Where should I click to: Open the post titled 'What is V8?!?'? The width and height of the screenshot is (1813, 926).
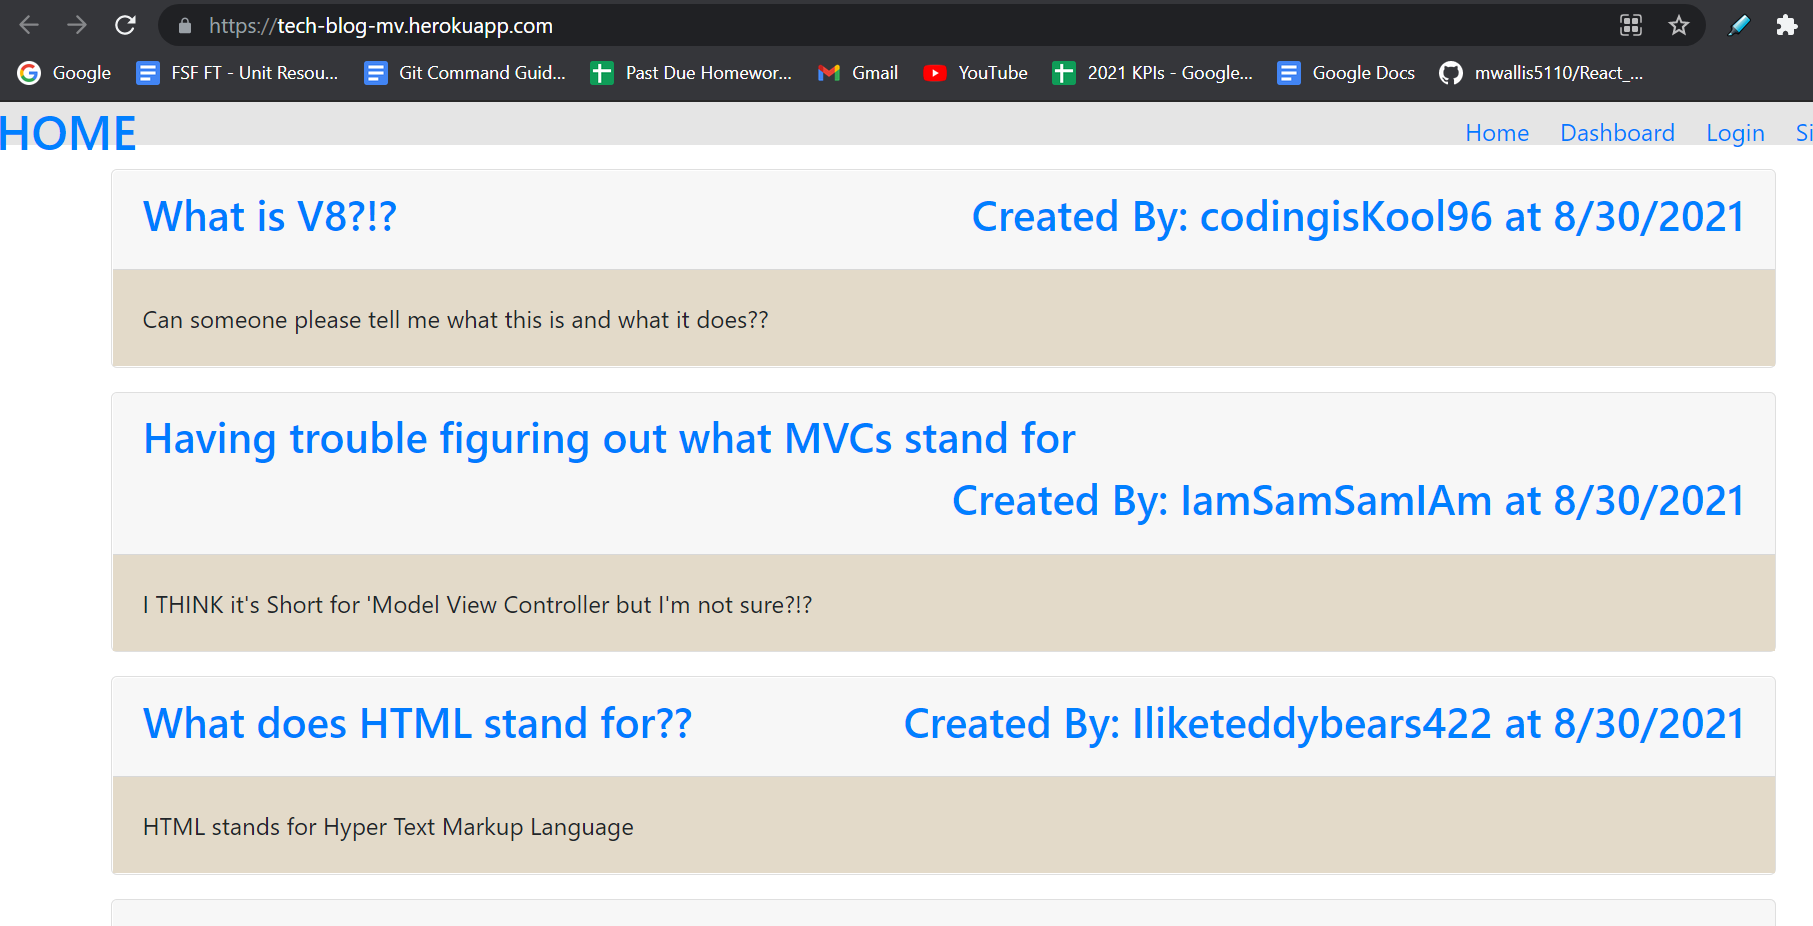coord(270,216)
